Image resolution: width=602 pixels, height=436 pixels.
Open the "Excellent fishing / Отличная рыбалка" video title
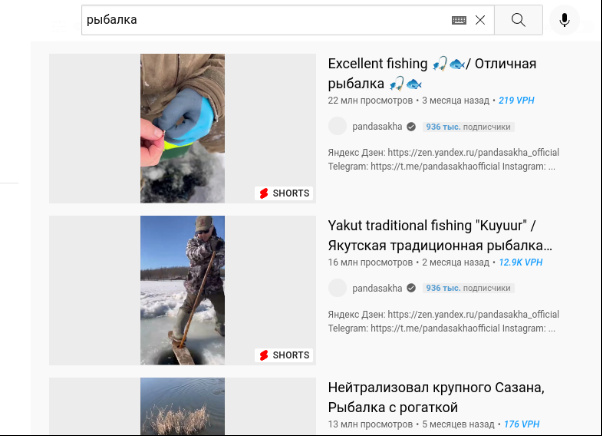(432, 73)
